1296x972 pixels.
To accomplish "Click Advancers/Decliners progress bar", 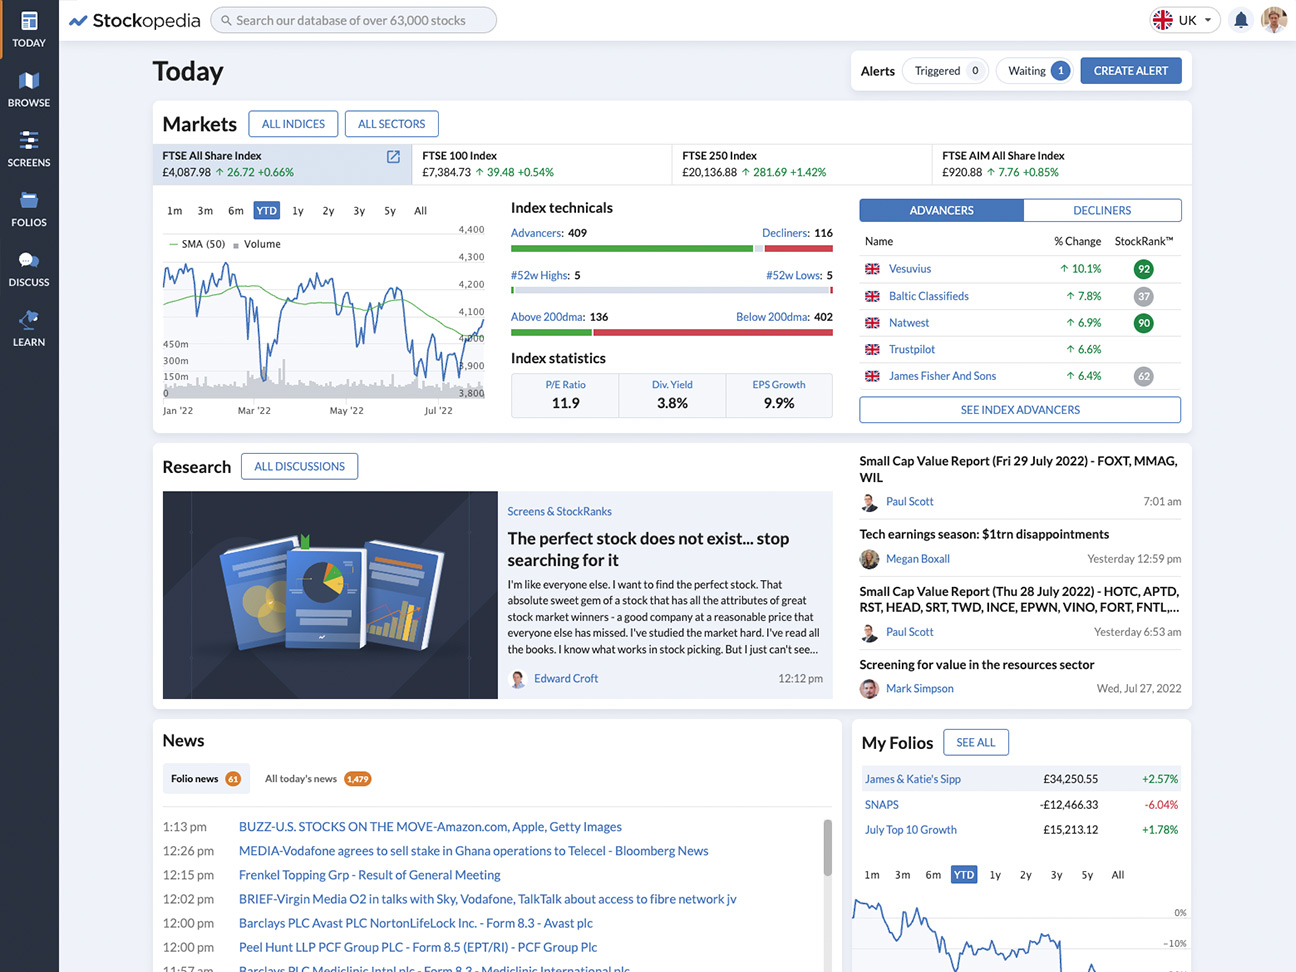I will click(672, 249).
